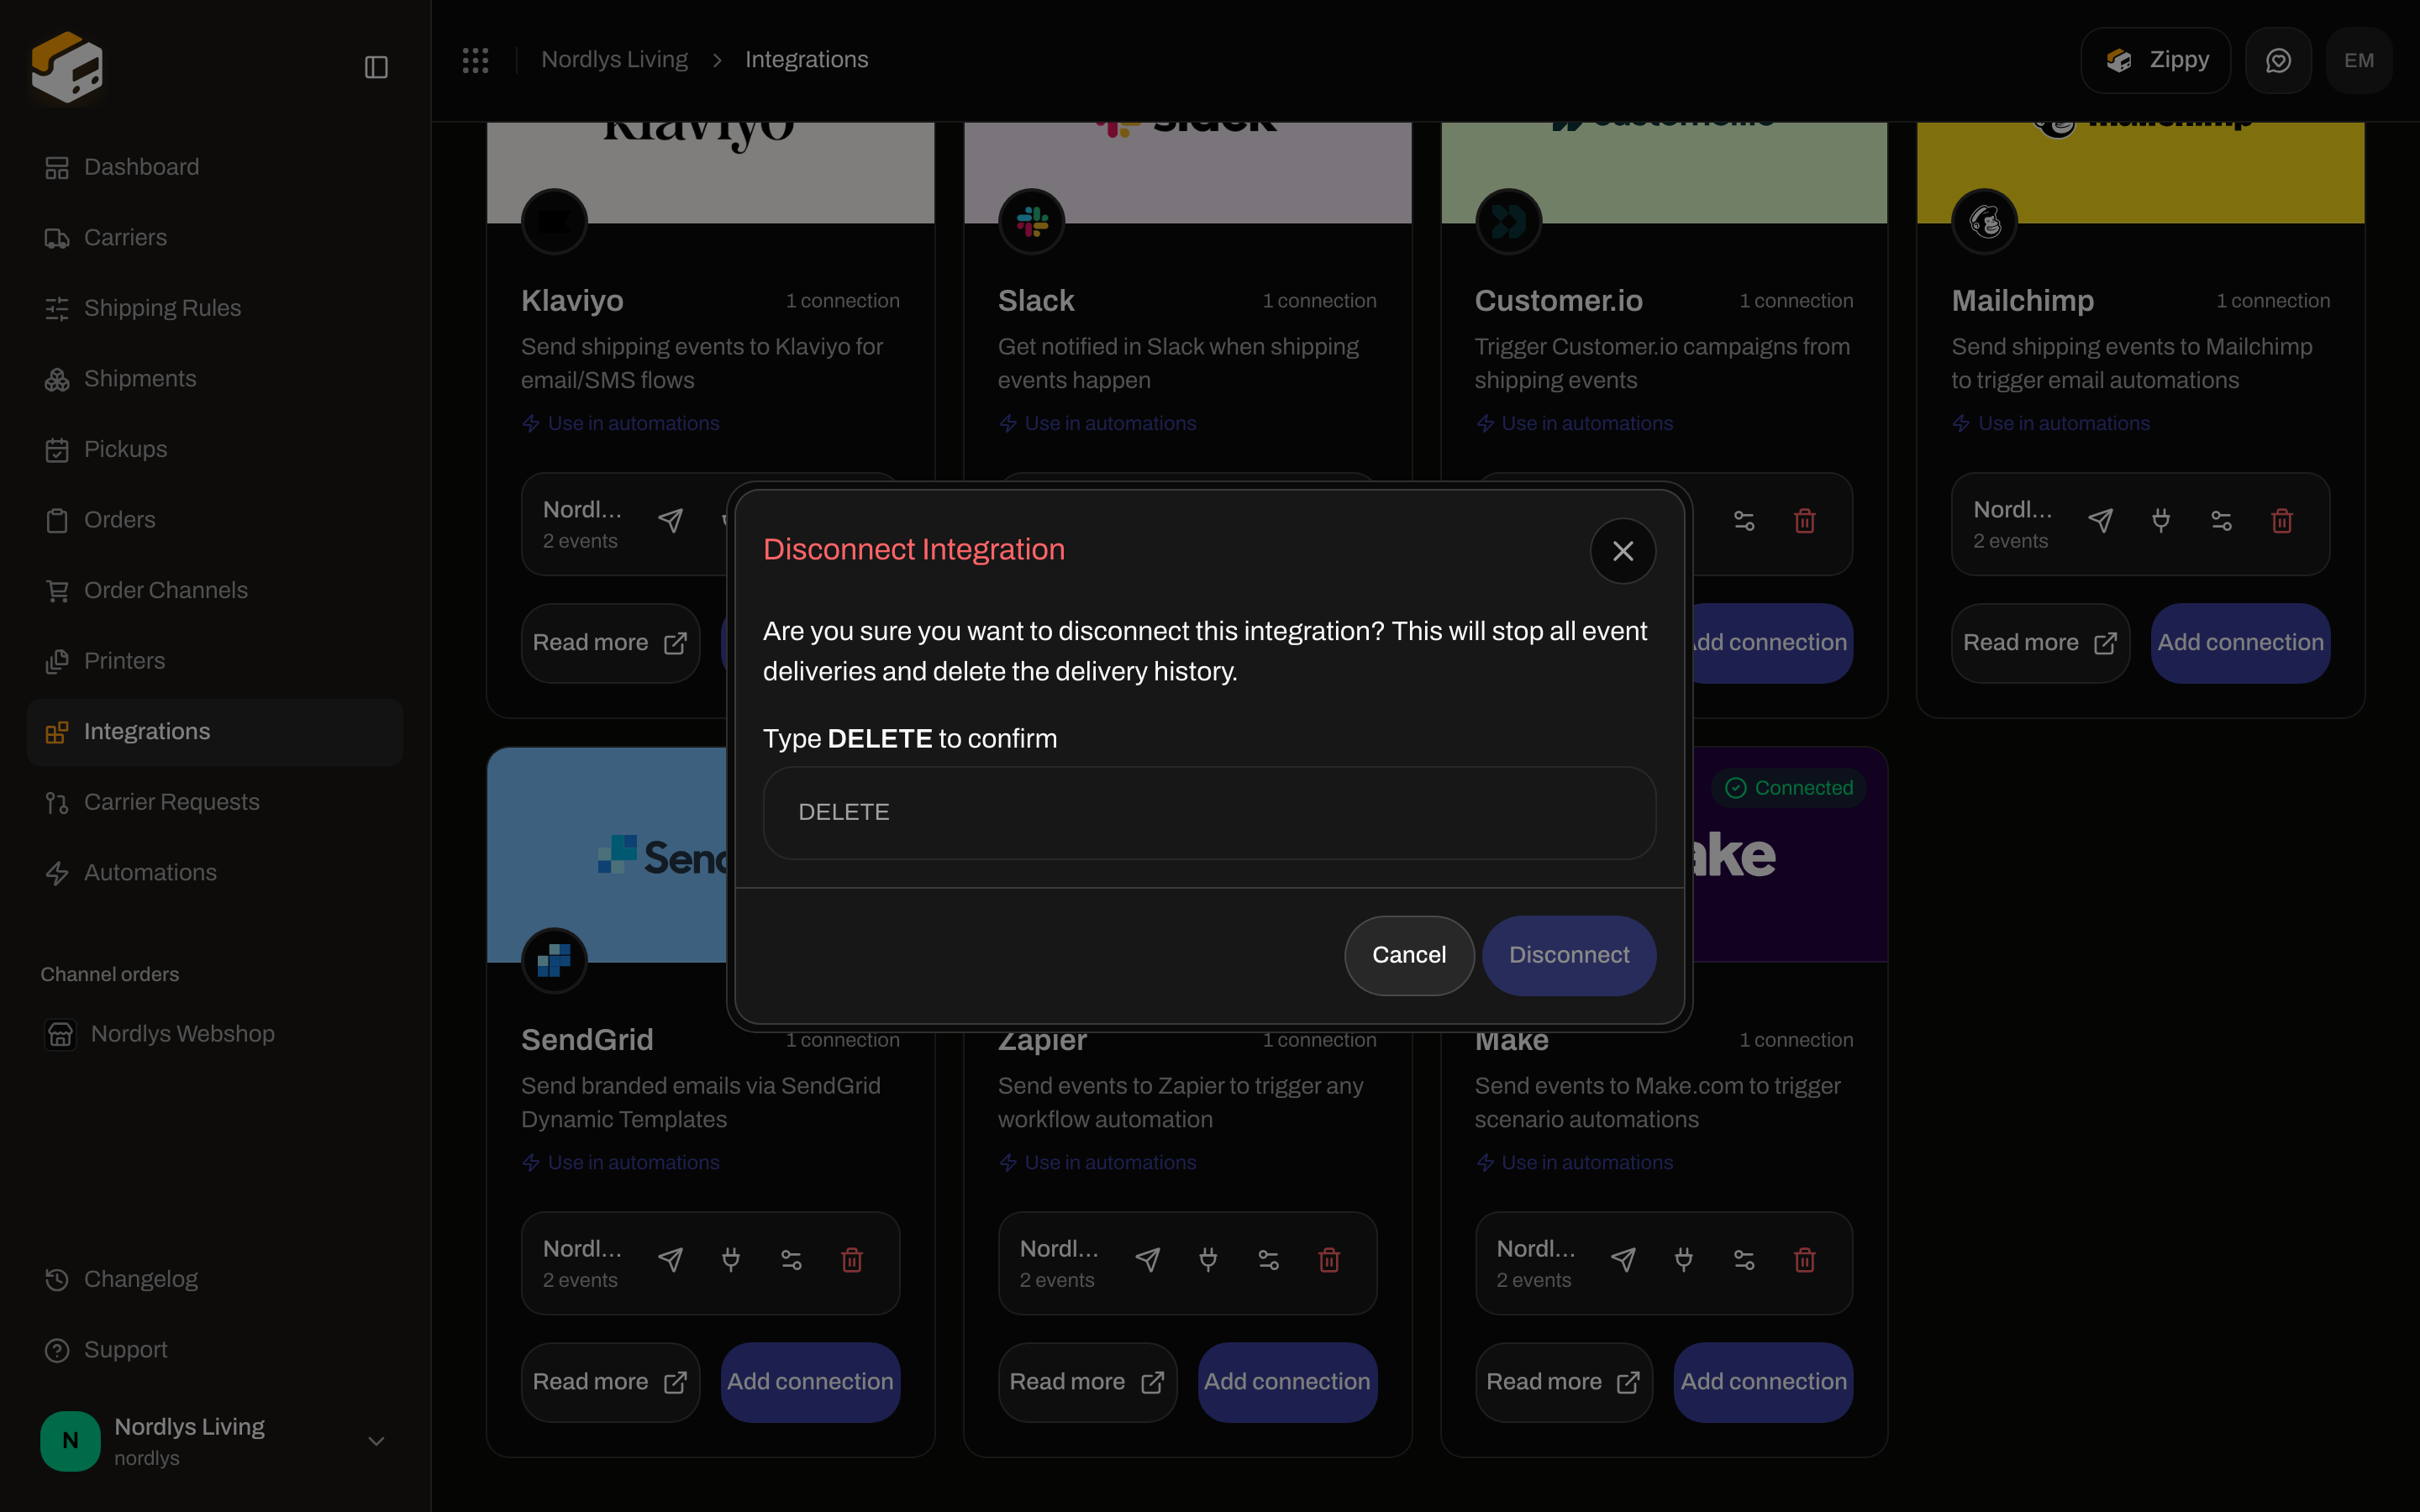2420x1512 pixels.
Task: Open Order Channels in sidebar
Action: [215, 590]
